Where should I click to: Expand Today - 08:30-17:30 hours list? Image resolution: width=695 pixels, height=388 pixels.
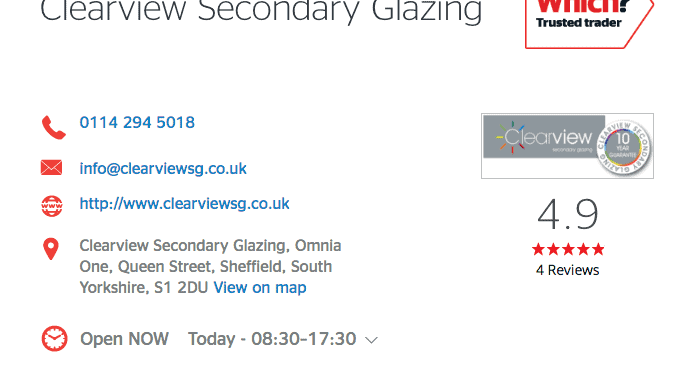coord(272,339)
